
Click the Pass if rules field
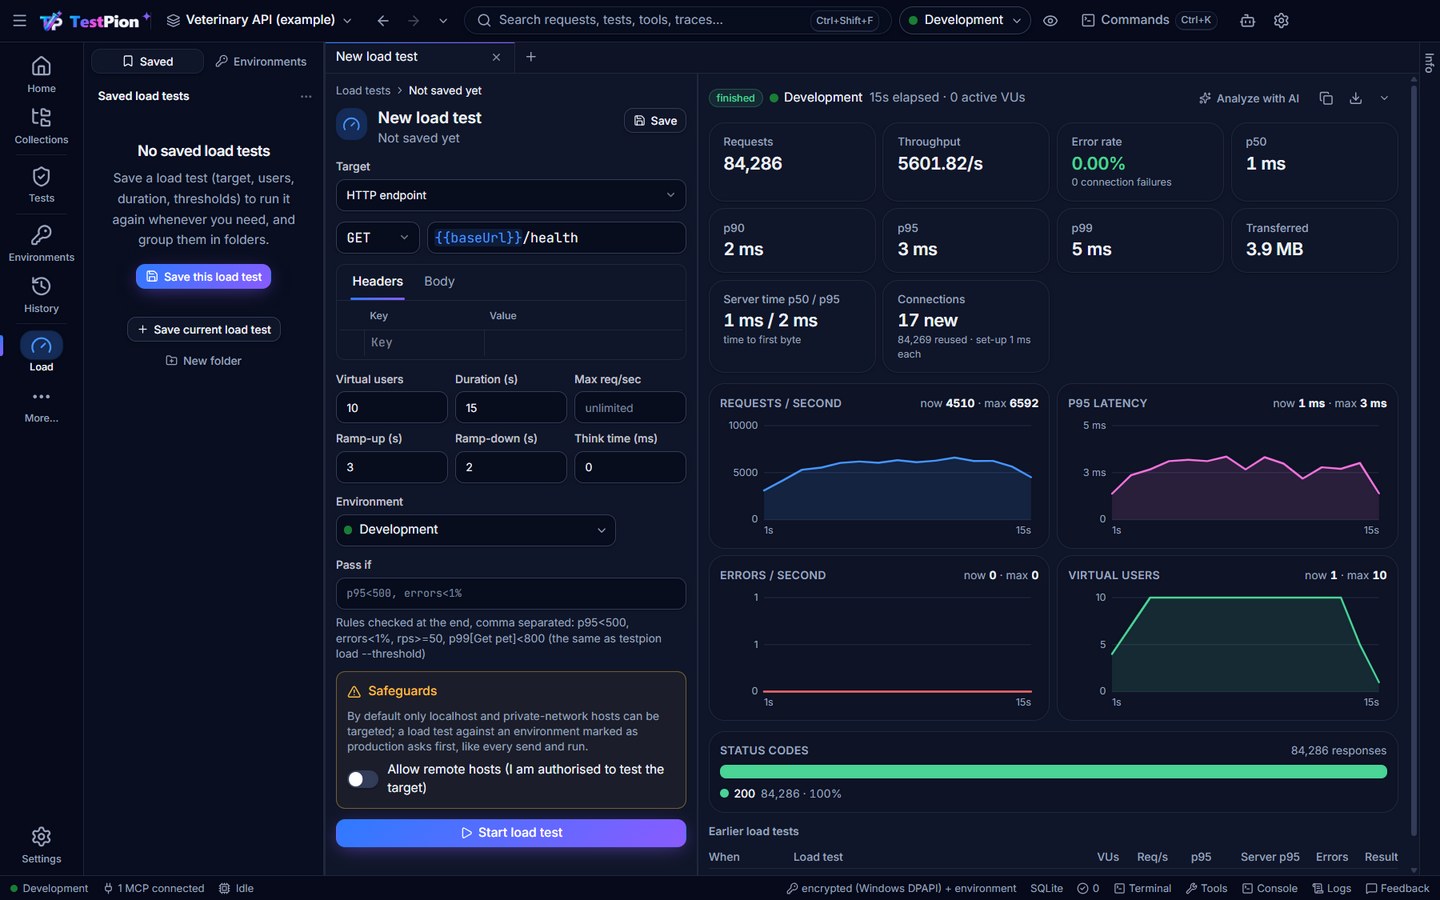pyautogui.click(x=511, y=593)
